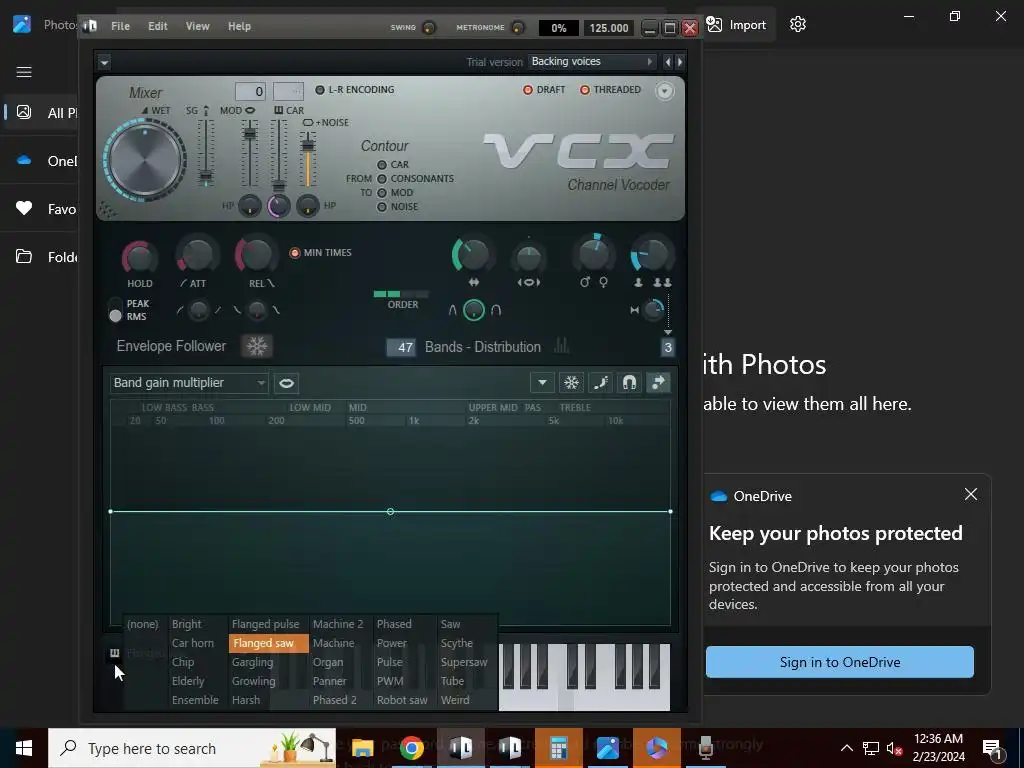Click the Folders icon in Photos sidebar
The width and height of the screenshot is (1024, 768).
point(24,256)
